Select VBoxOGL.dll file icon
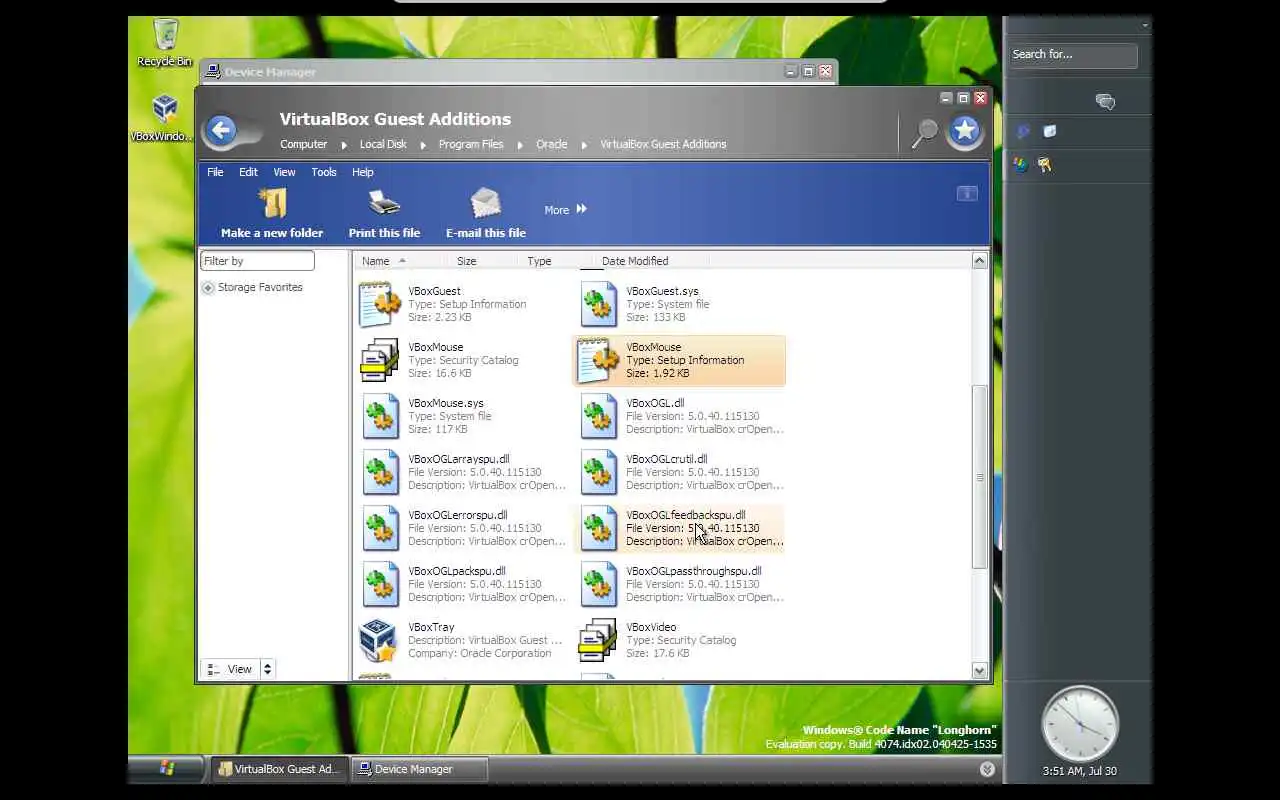This screenshot has width=1280, height=800. 598,416
